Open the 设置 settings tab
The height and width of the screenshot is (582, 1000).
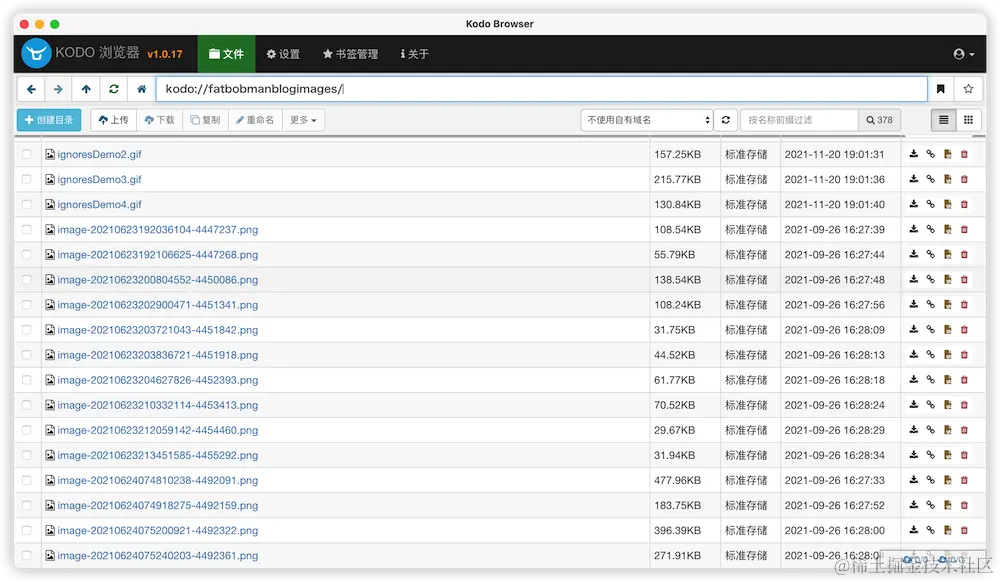pyautogui.click(x=283, y=54)
